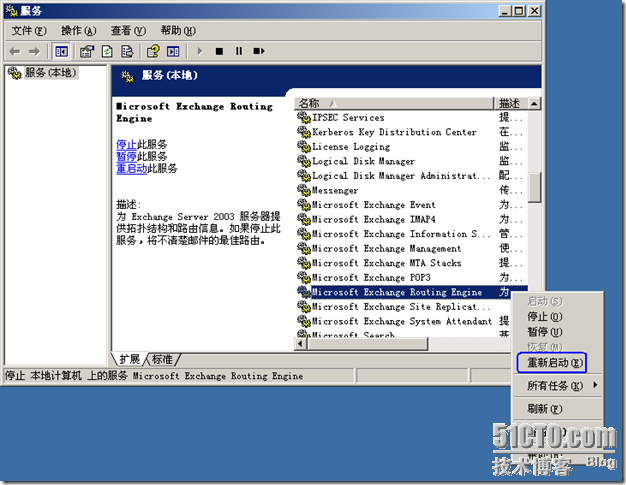This screenshot has height=485, width=626.
Task: Sort by 名称 column header
Action: click(x=394, y=103)
